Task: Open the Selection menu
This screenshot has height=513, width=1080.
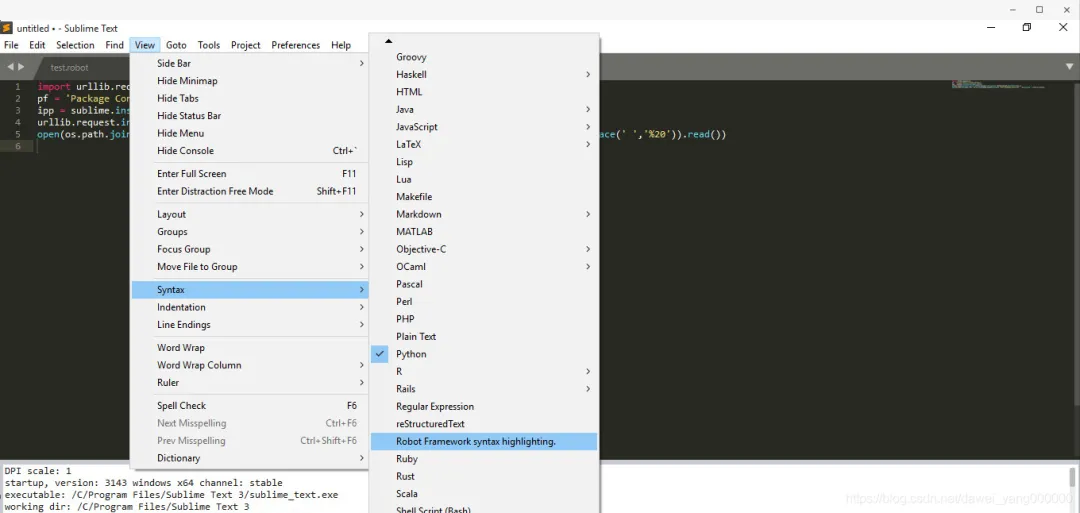Action: click(75, 45)
